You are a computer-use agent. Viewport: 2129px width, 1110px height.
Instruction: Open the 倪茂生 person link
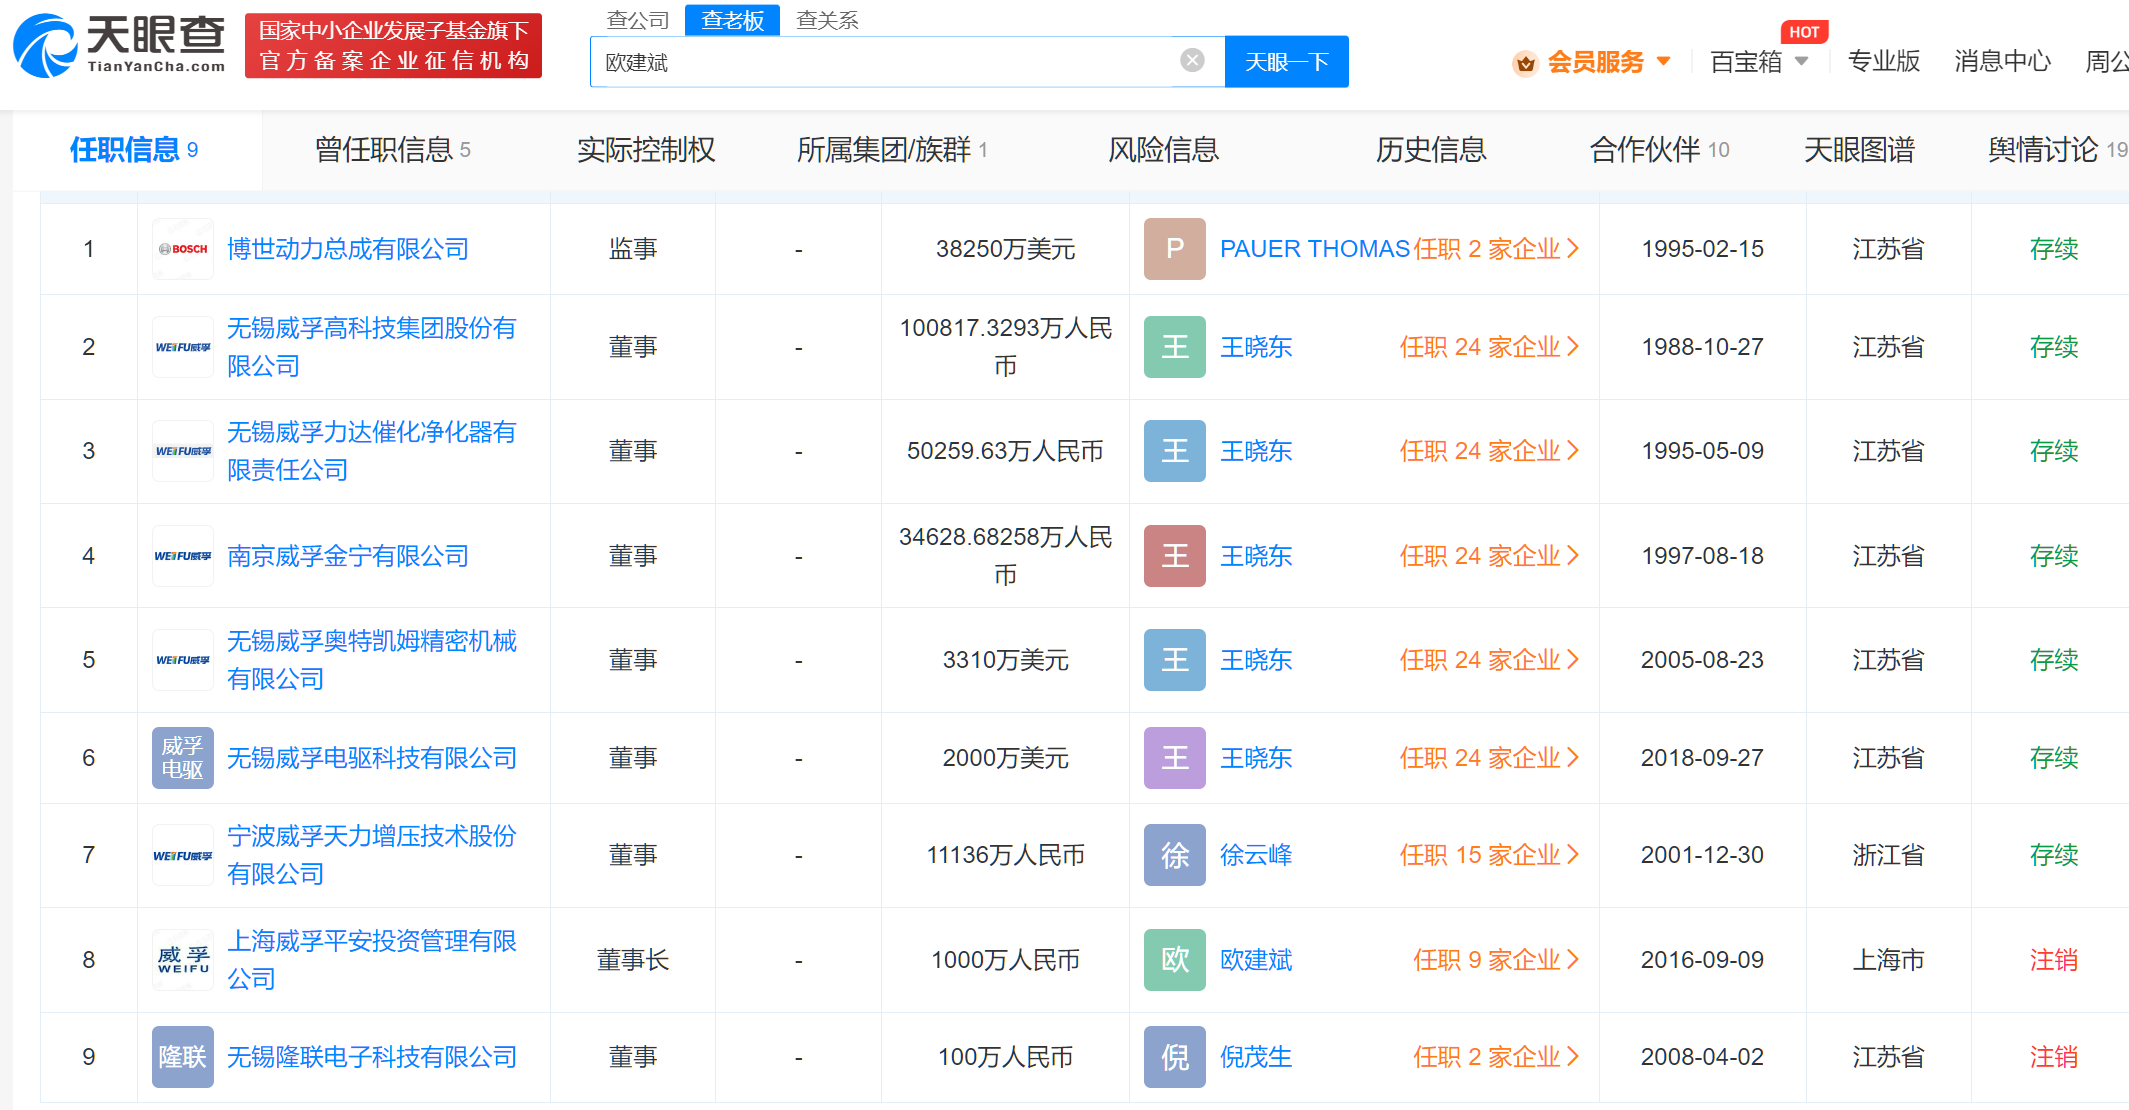1256,1057
